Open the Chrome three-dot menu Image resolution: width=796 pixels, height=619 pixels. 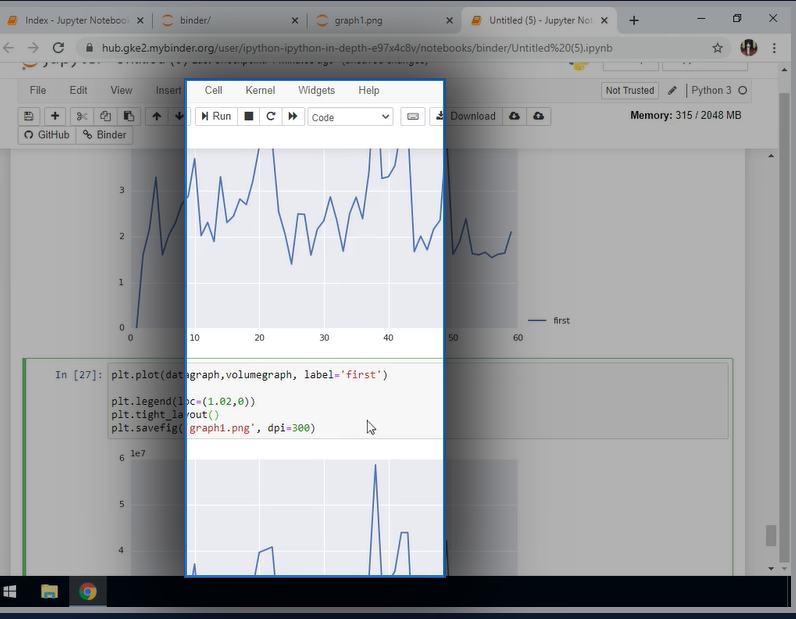pos(774,48)
